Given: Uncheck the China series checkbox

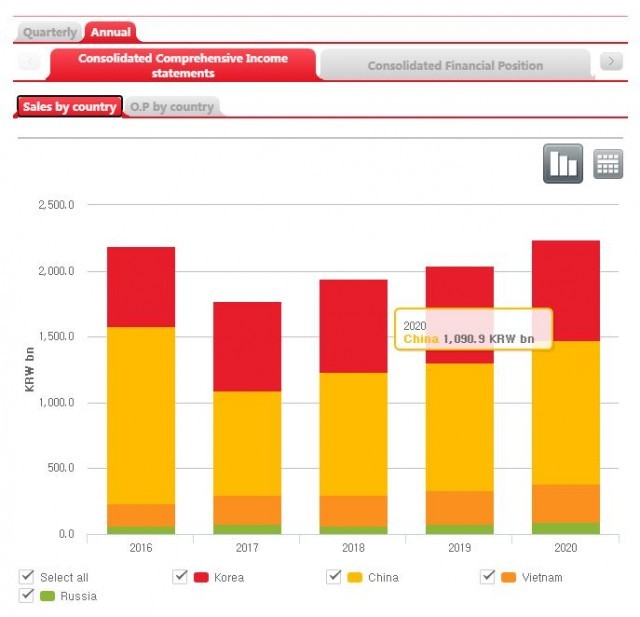Looking at the screenshot, I should pos(334,577).
